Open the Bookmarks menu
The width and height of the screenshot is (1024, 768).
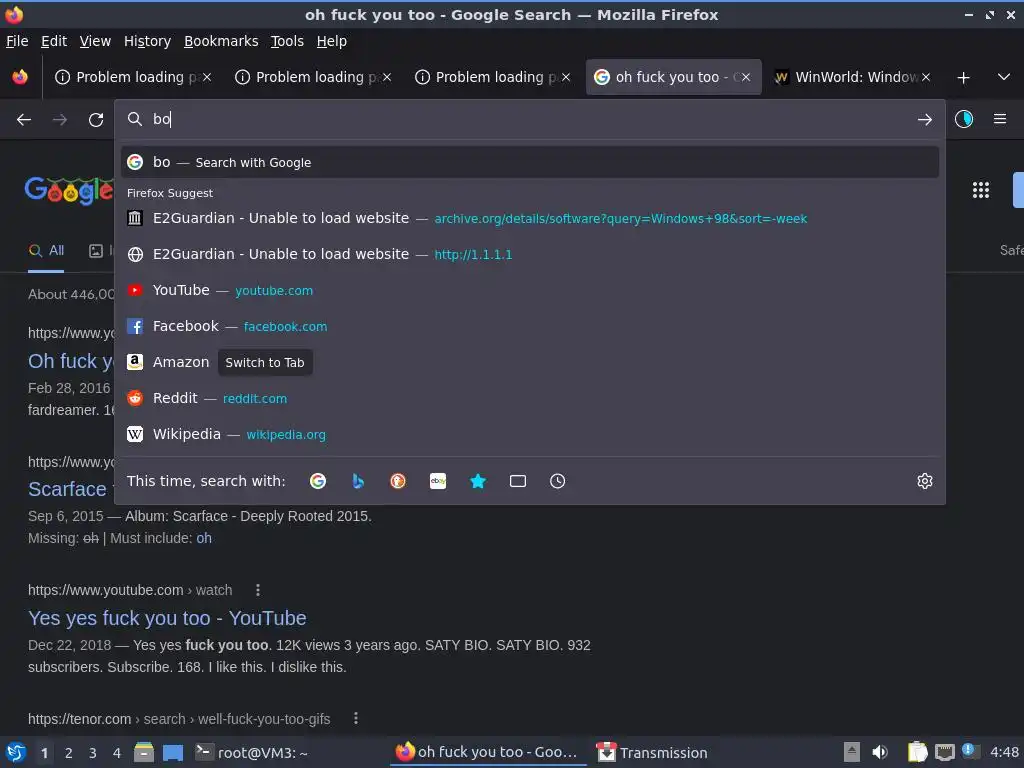click(x=221, y=41)
